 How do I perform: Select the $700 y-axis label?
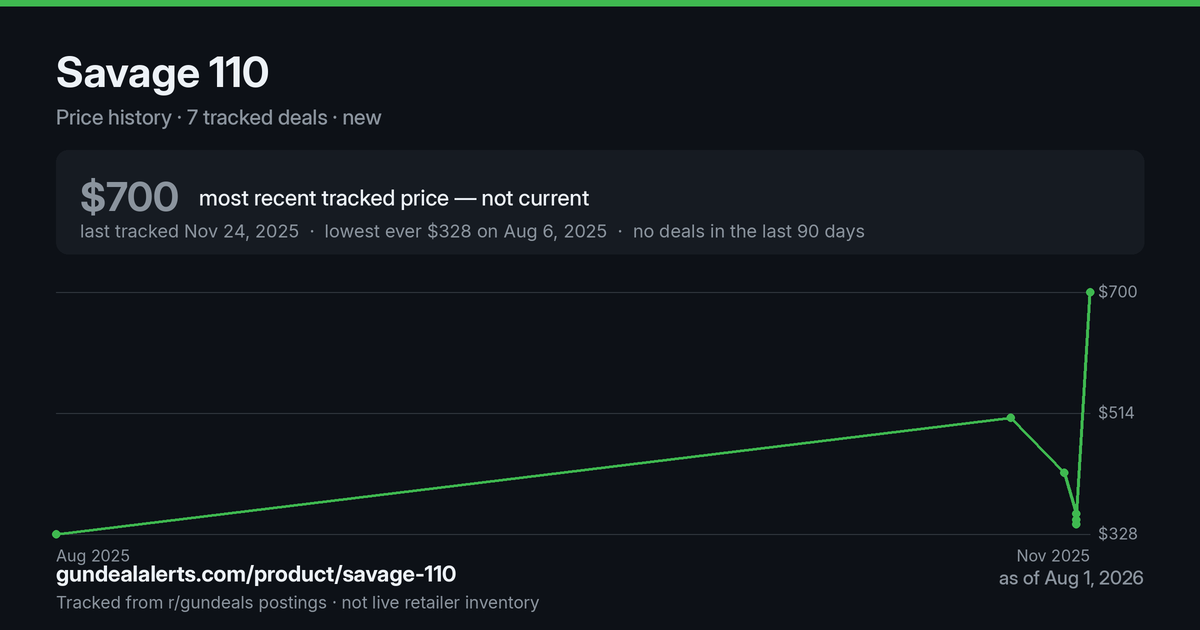pyautogui.click(x=1118, y=292)
